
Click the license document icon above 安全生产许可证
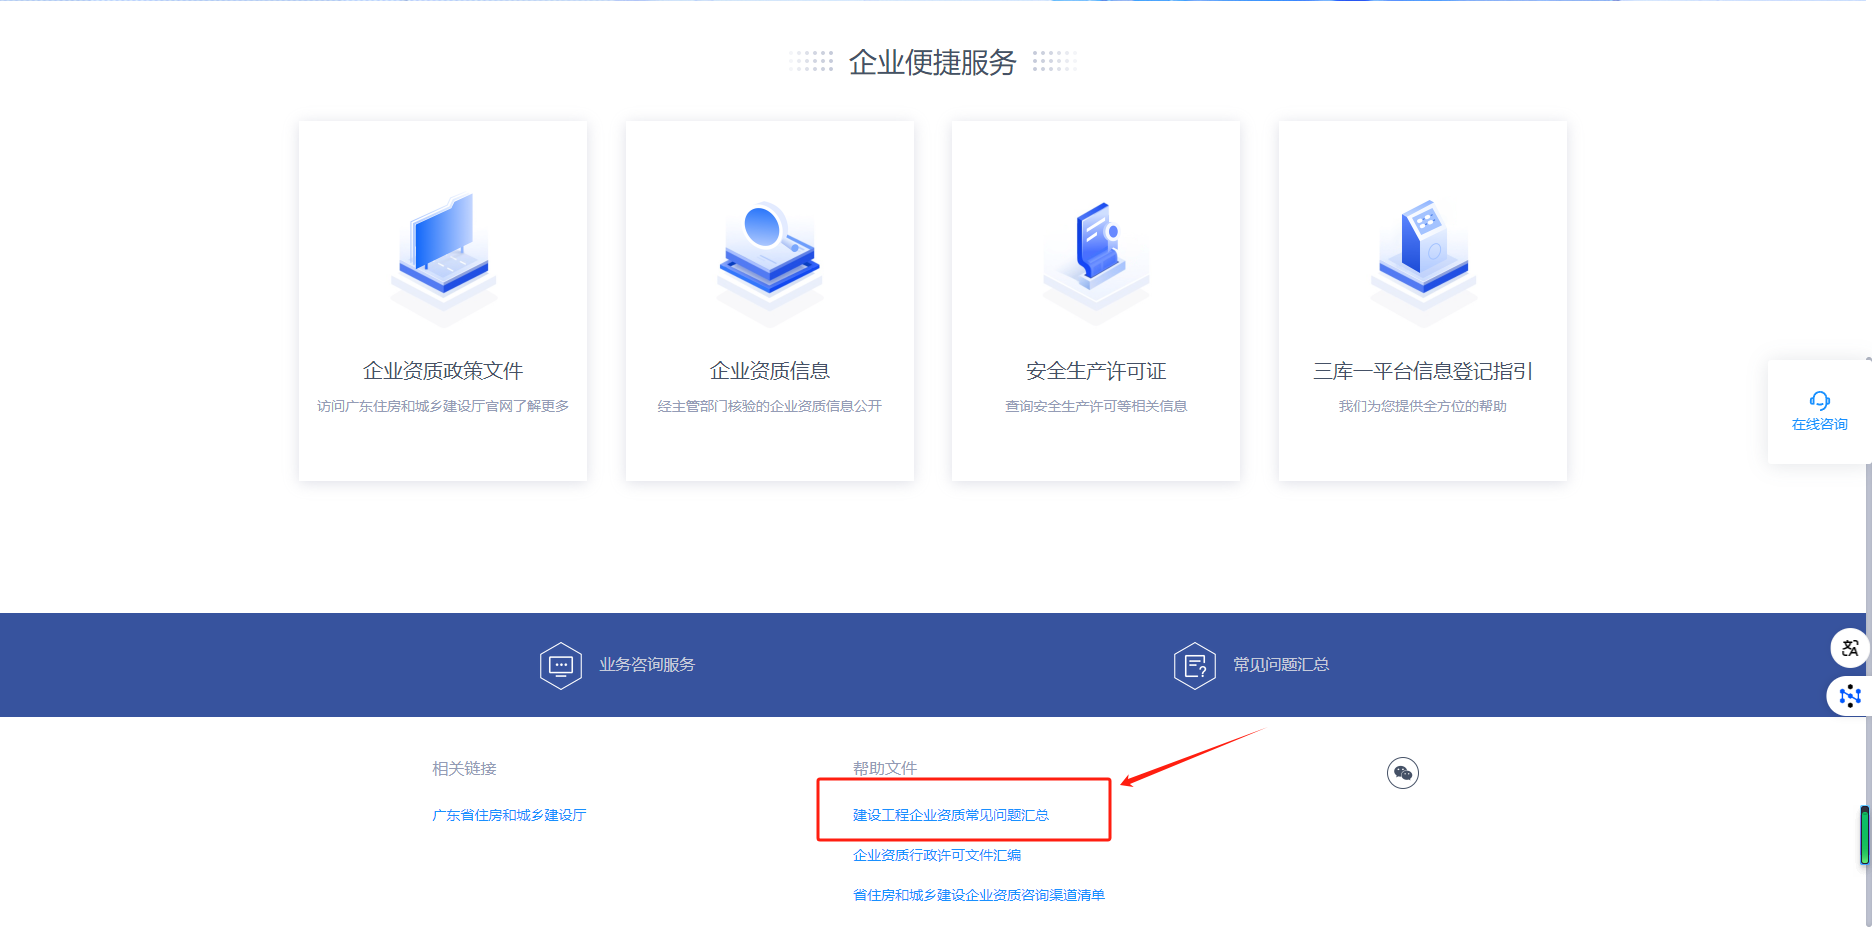point(1096,243)
